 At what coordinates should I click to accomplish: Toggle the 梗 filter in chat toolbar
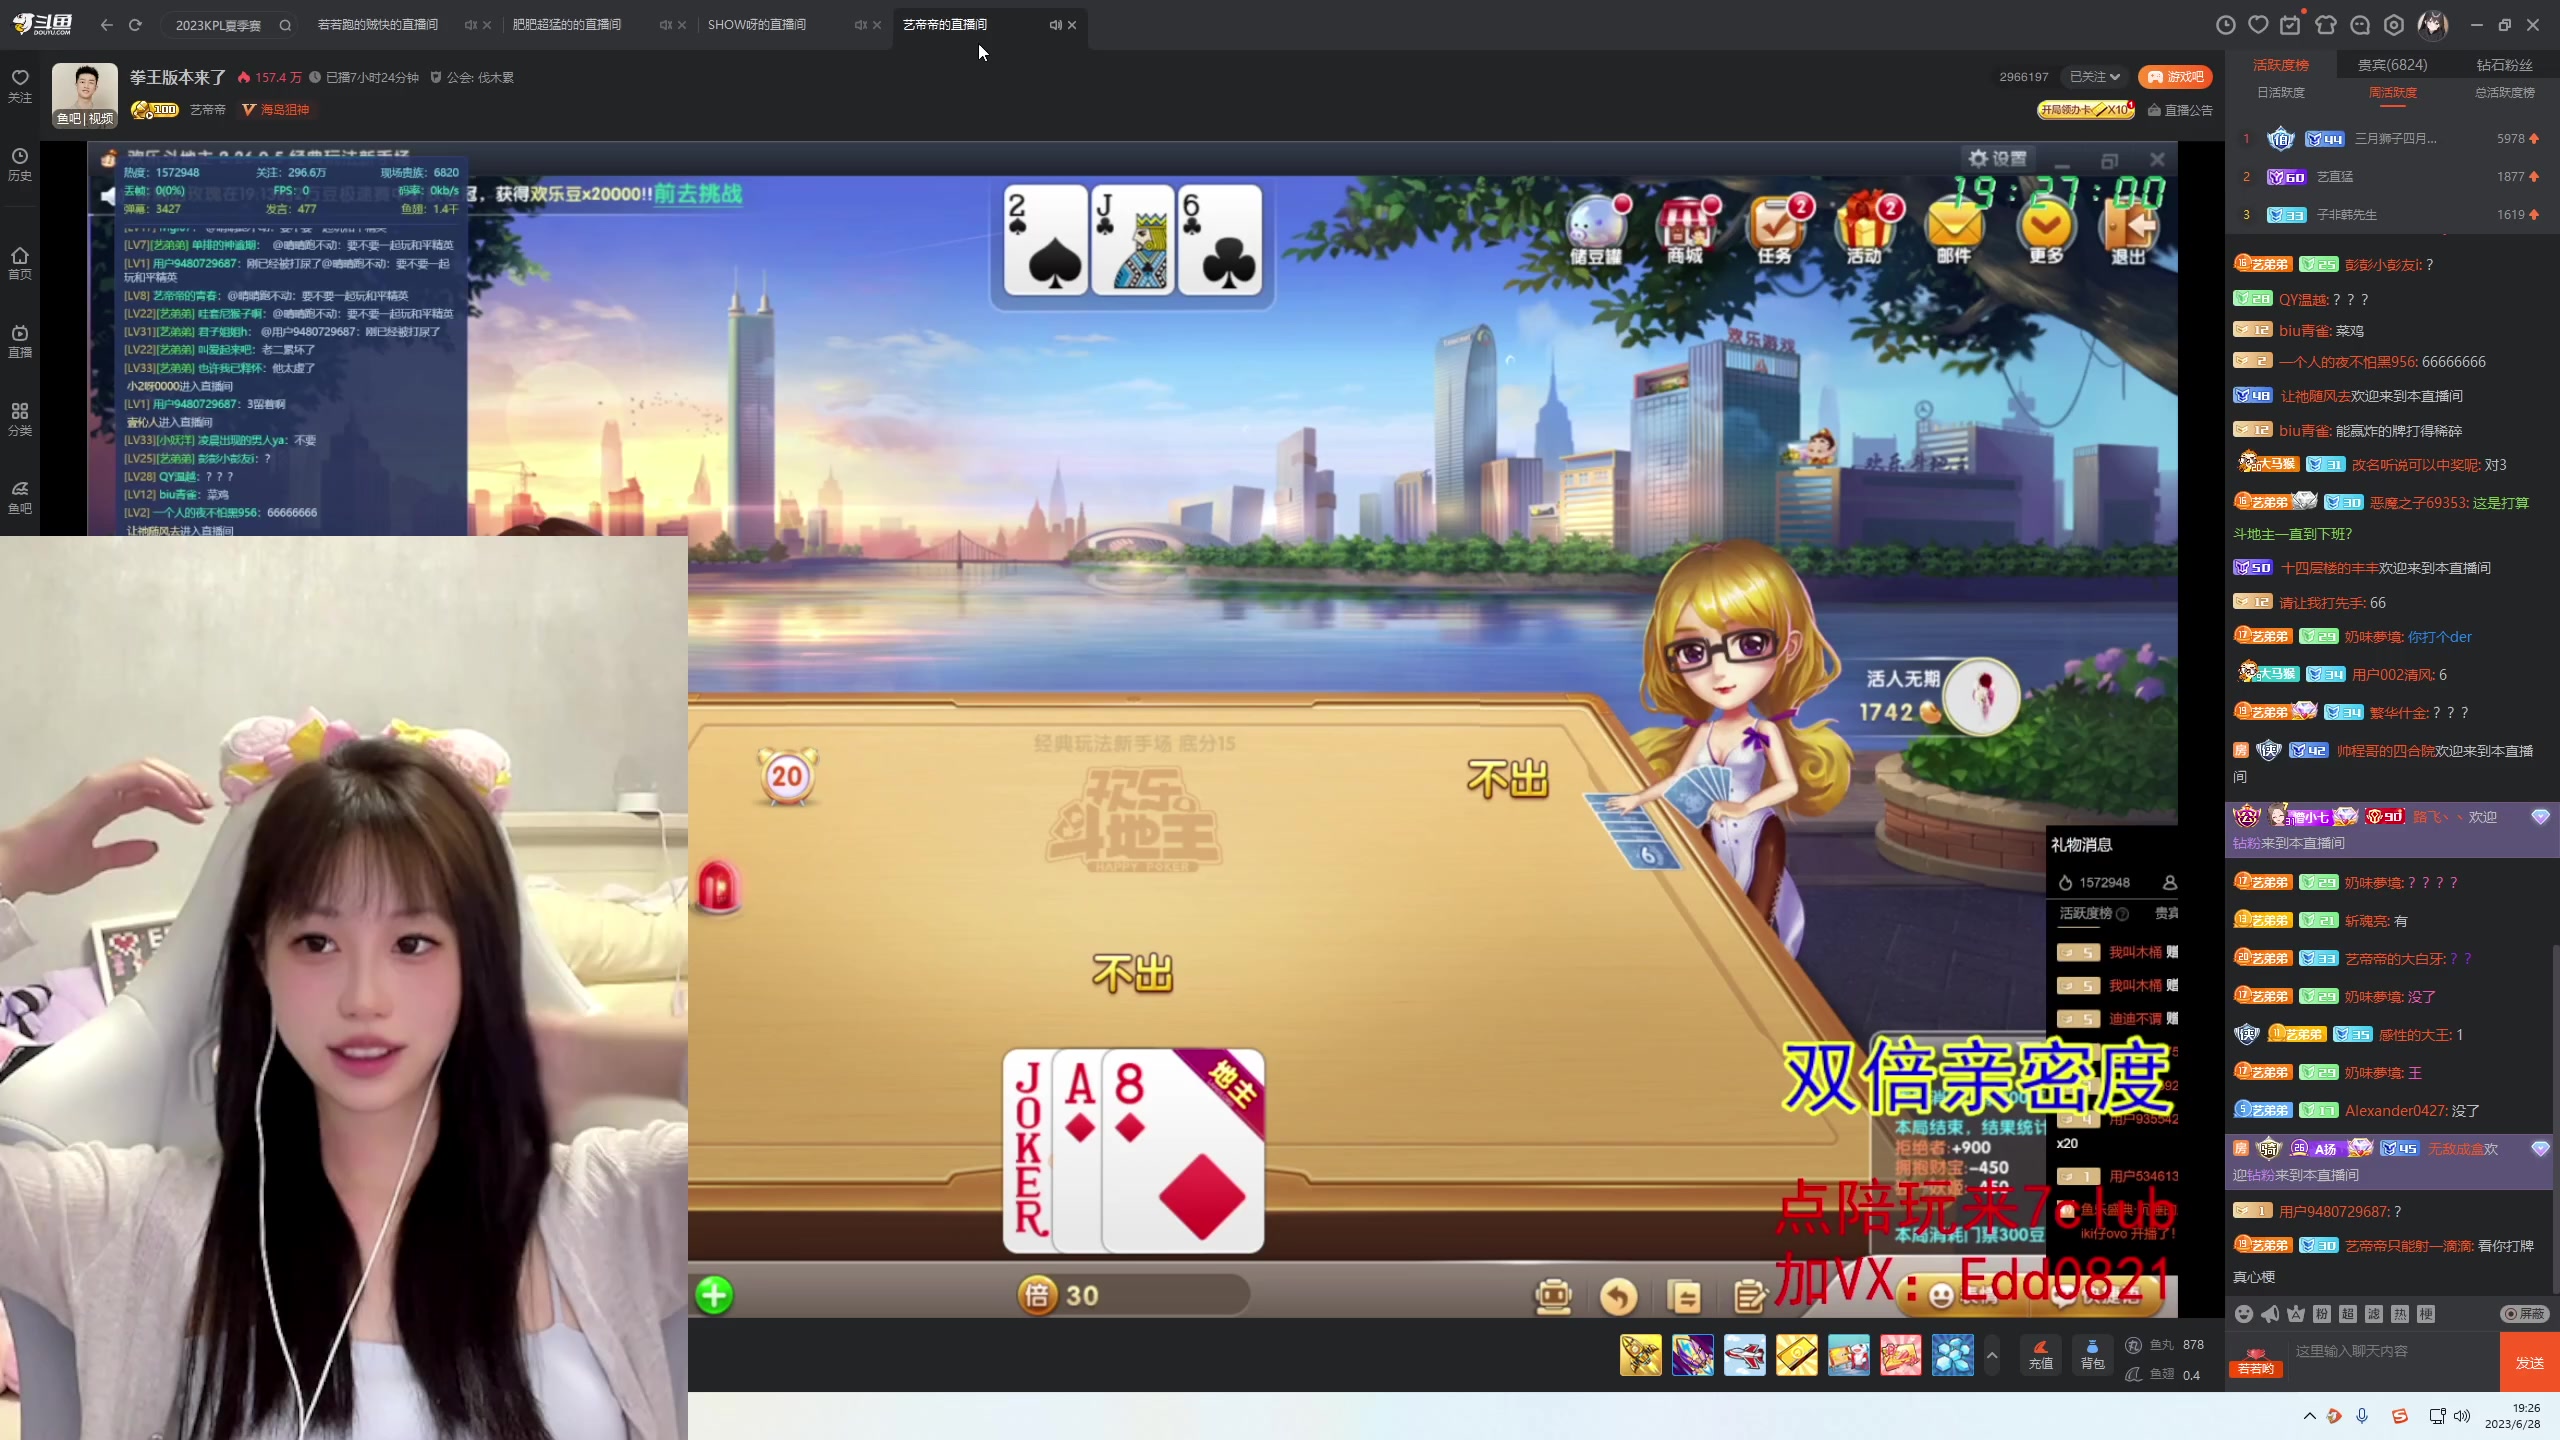pyautogui.click(x=2426, y=1314)
